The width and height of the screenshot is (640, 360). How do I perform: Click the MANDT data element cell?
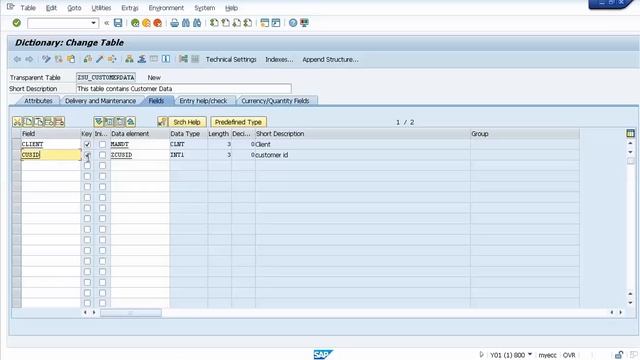point(140,144)
